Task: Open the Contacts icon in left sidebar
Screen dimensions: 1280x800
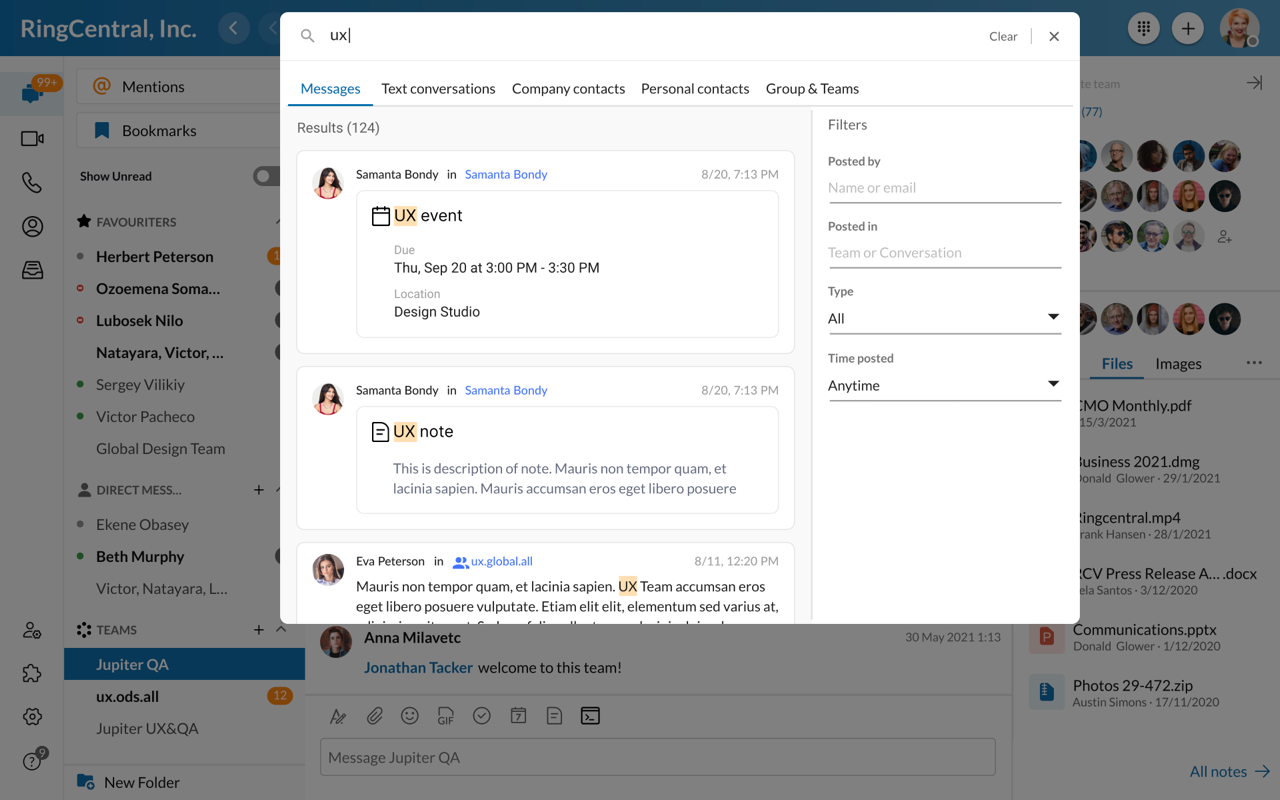Action: coord(32,227)
